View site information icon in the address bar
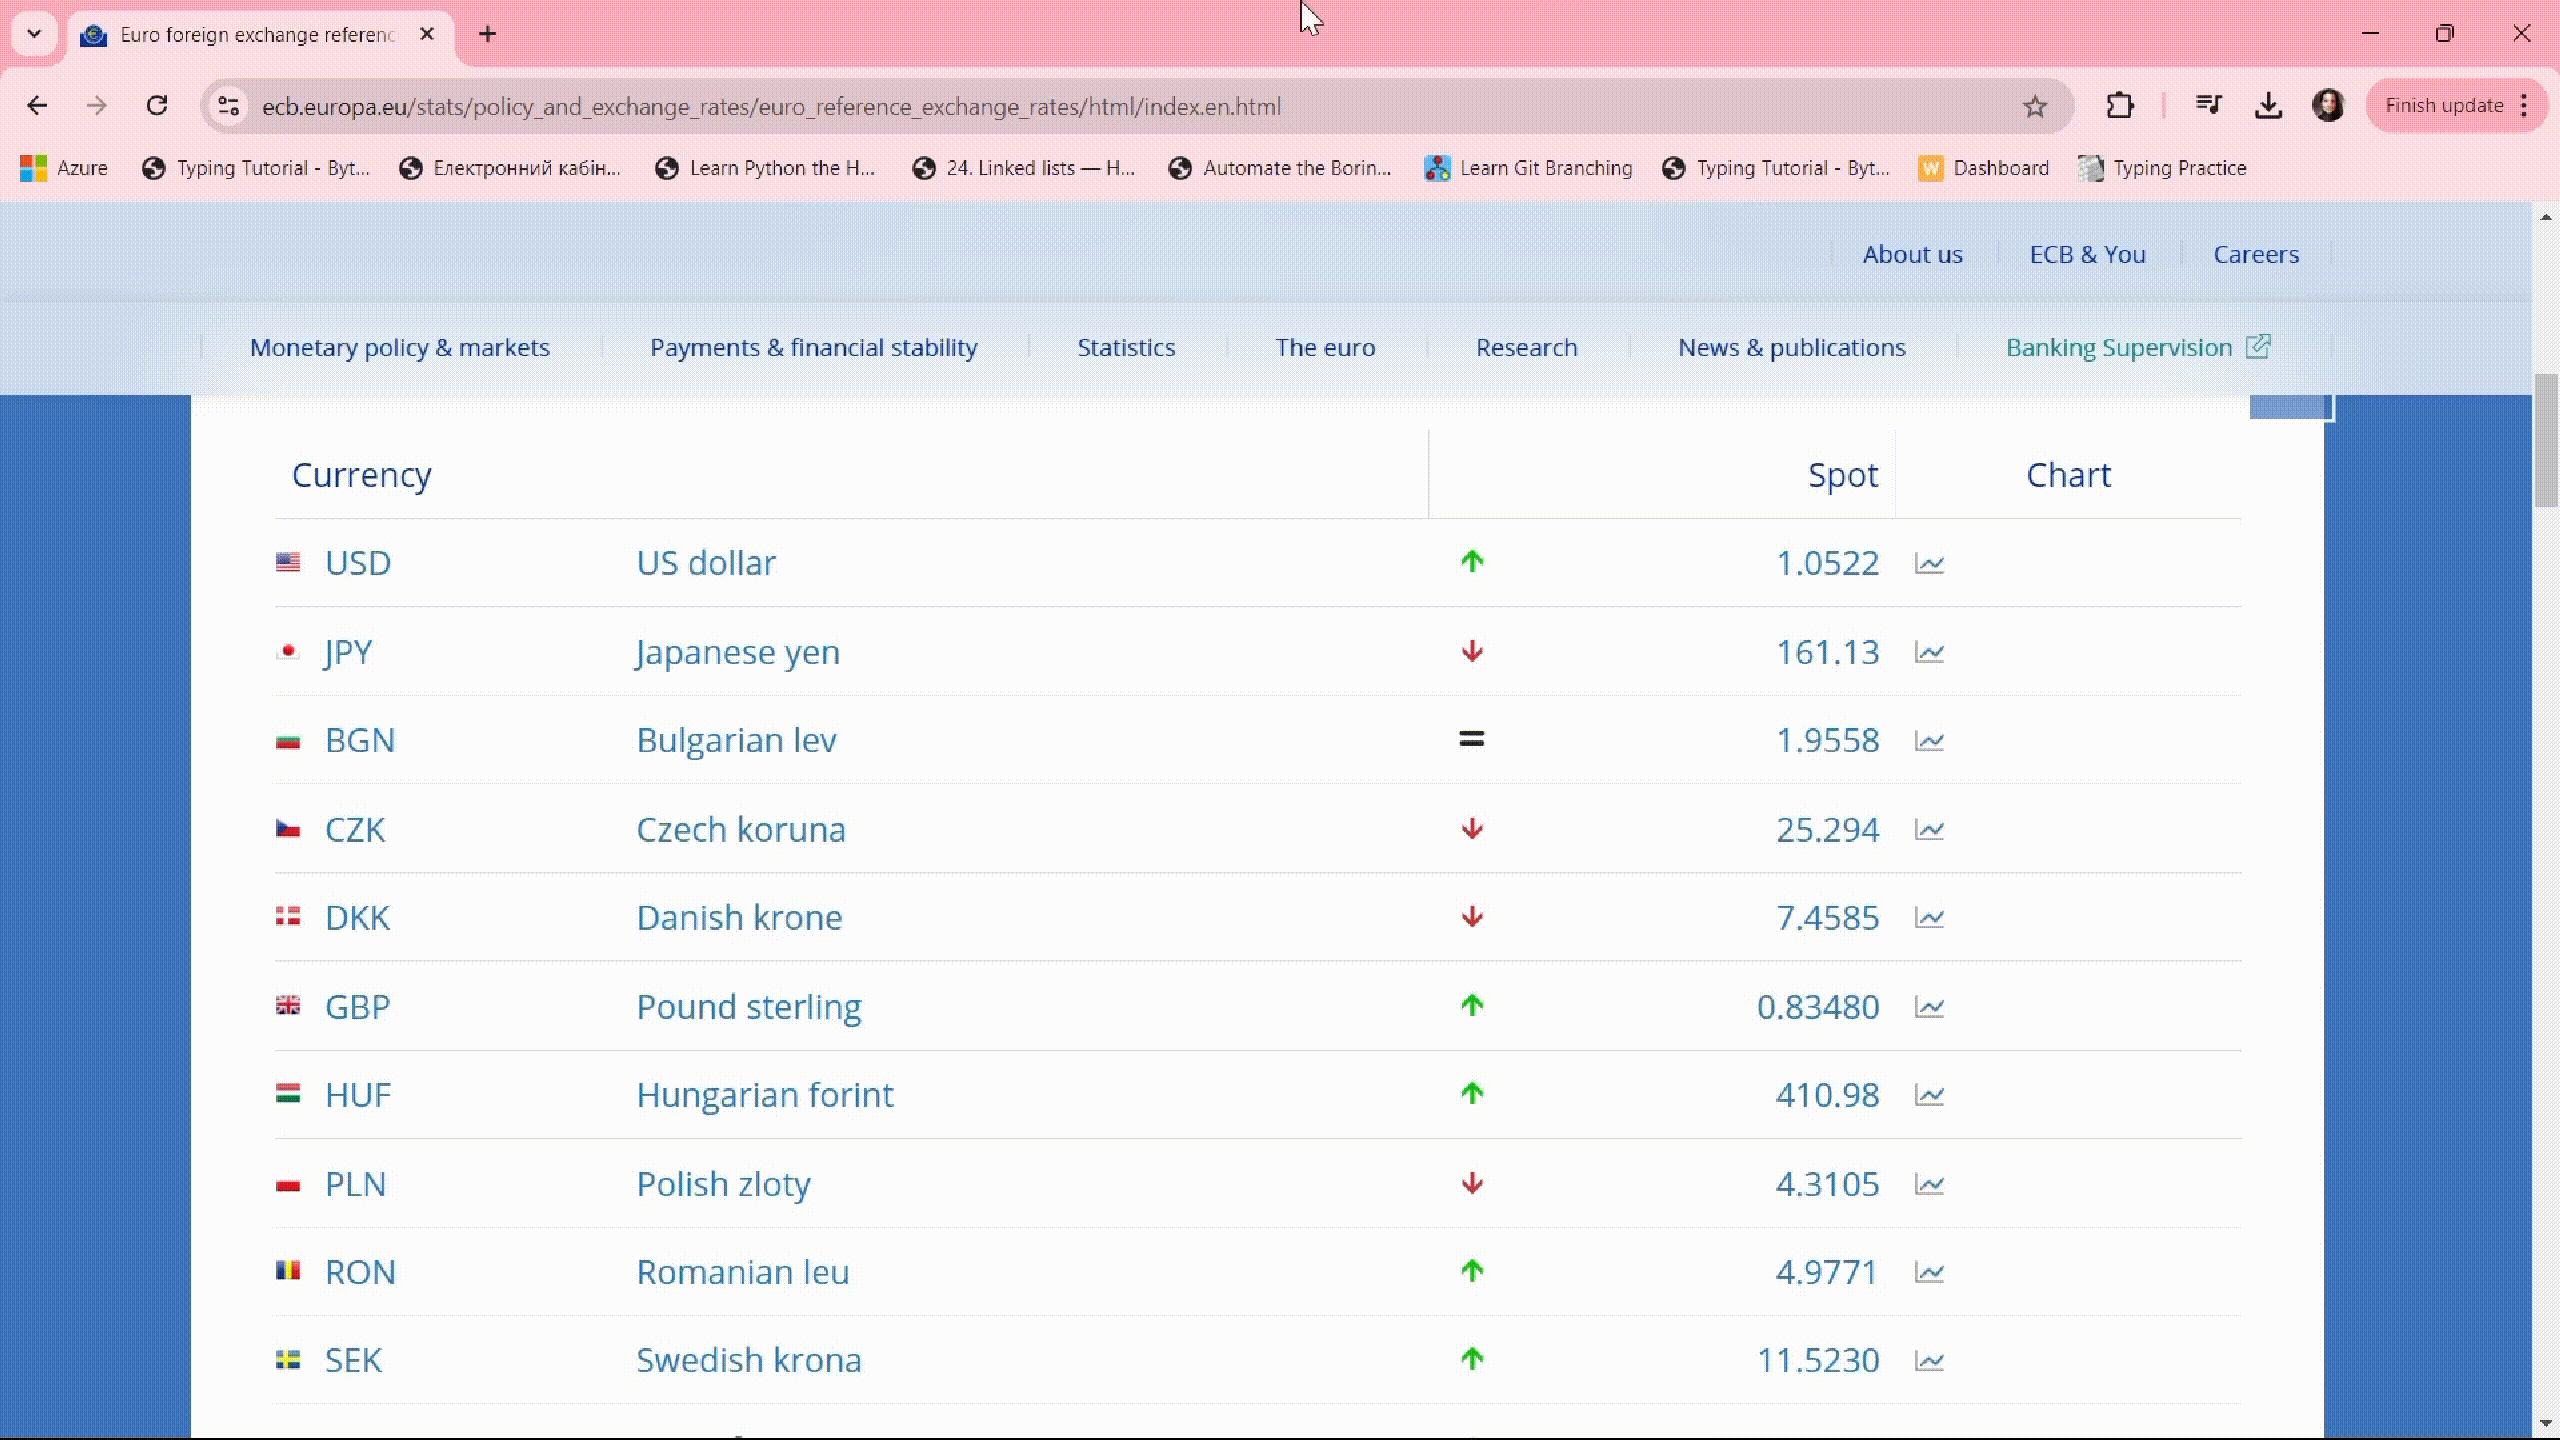The width and height of the screenshot is (2560, 1440). pos(229,106)
